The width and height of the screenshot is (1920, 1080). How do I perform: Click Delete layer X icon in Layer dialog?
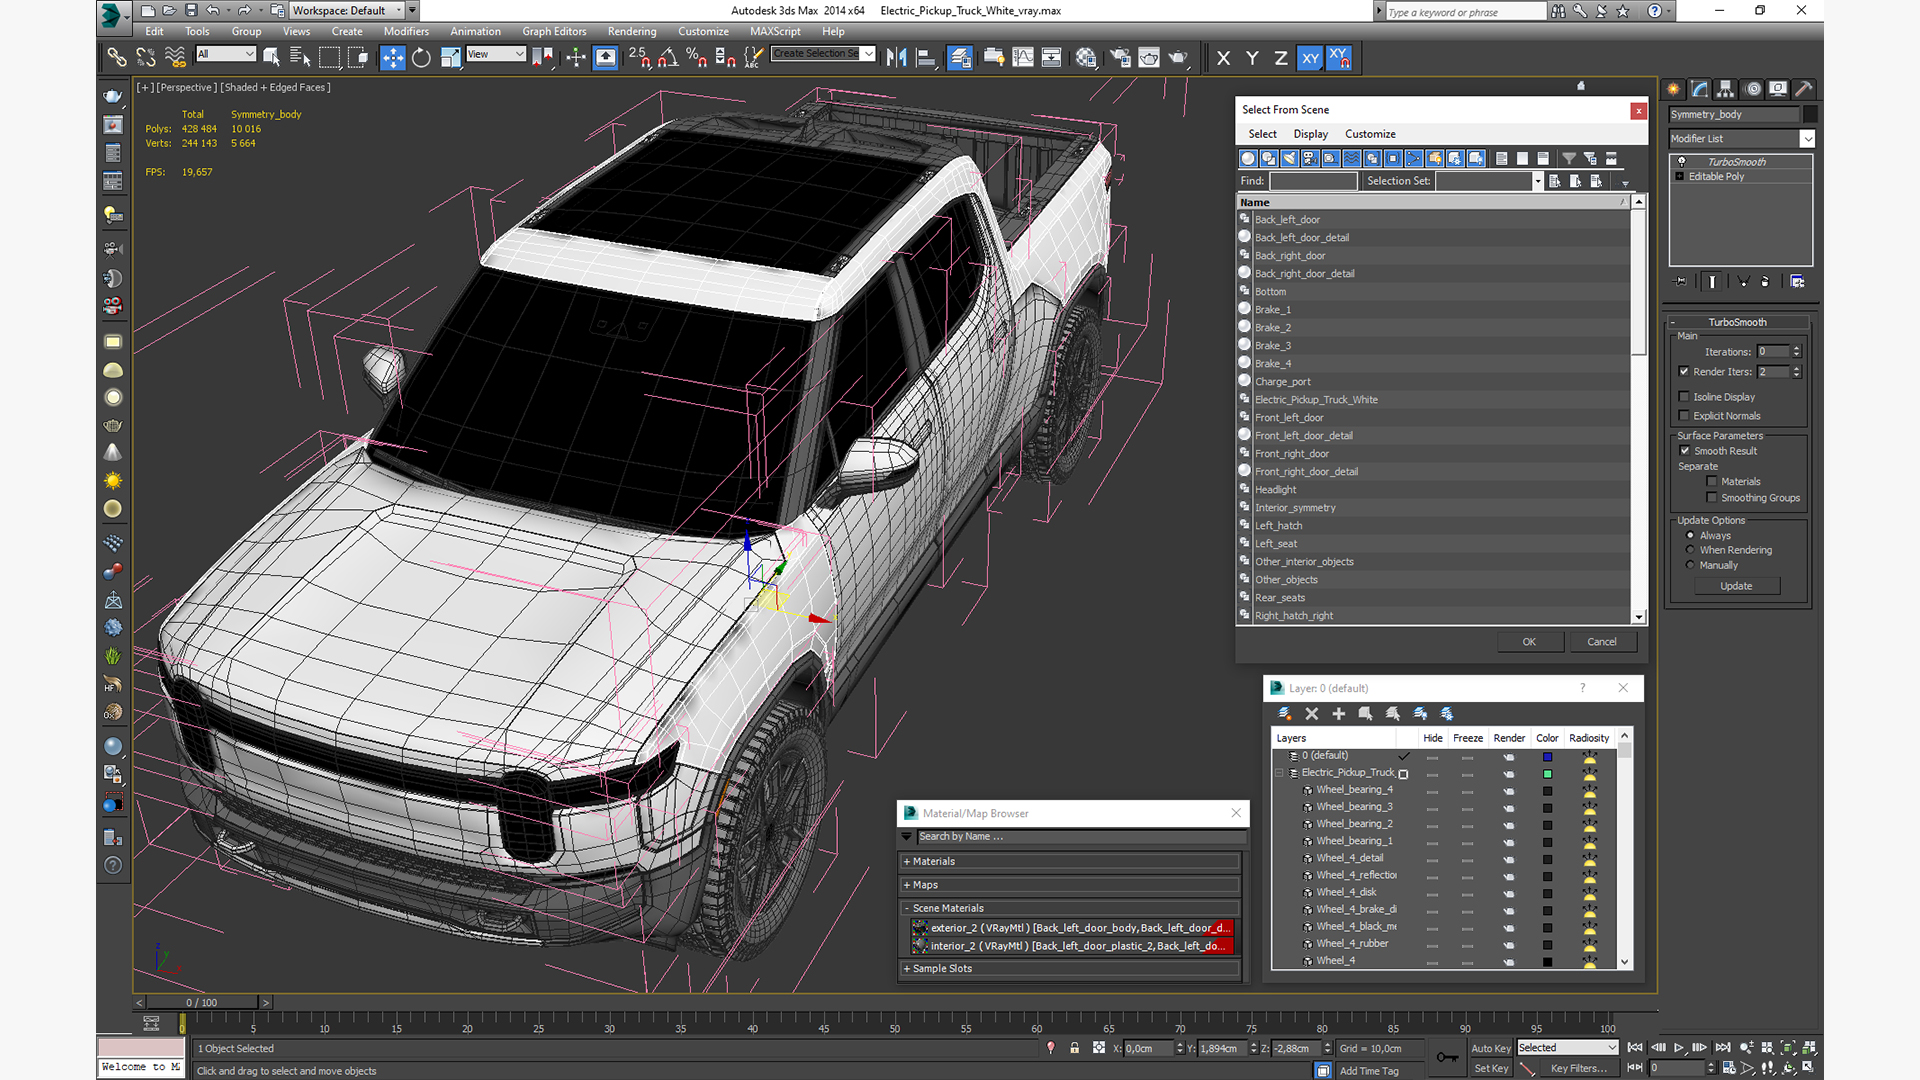(x=1312, y=714)
